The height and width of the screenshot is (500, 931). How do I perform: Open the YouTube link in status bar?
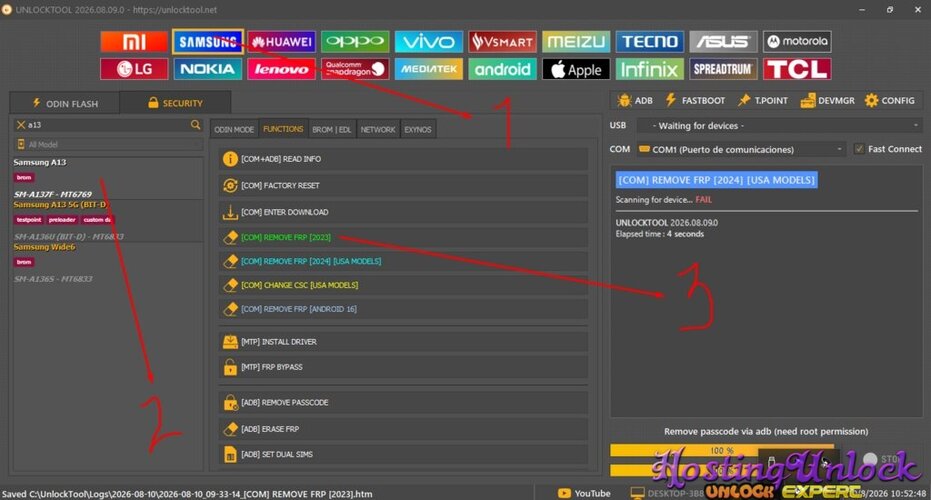[x=584, y=493]
